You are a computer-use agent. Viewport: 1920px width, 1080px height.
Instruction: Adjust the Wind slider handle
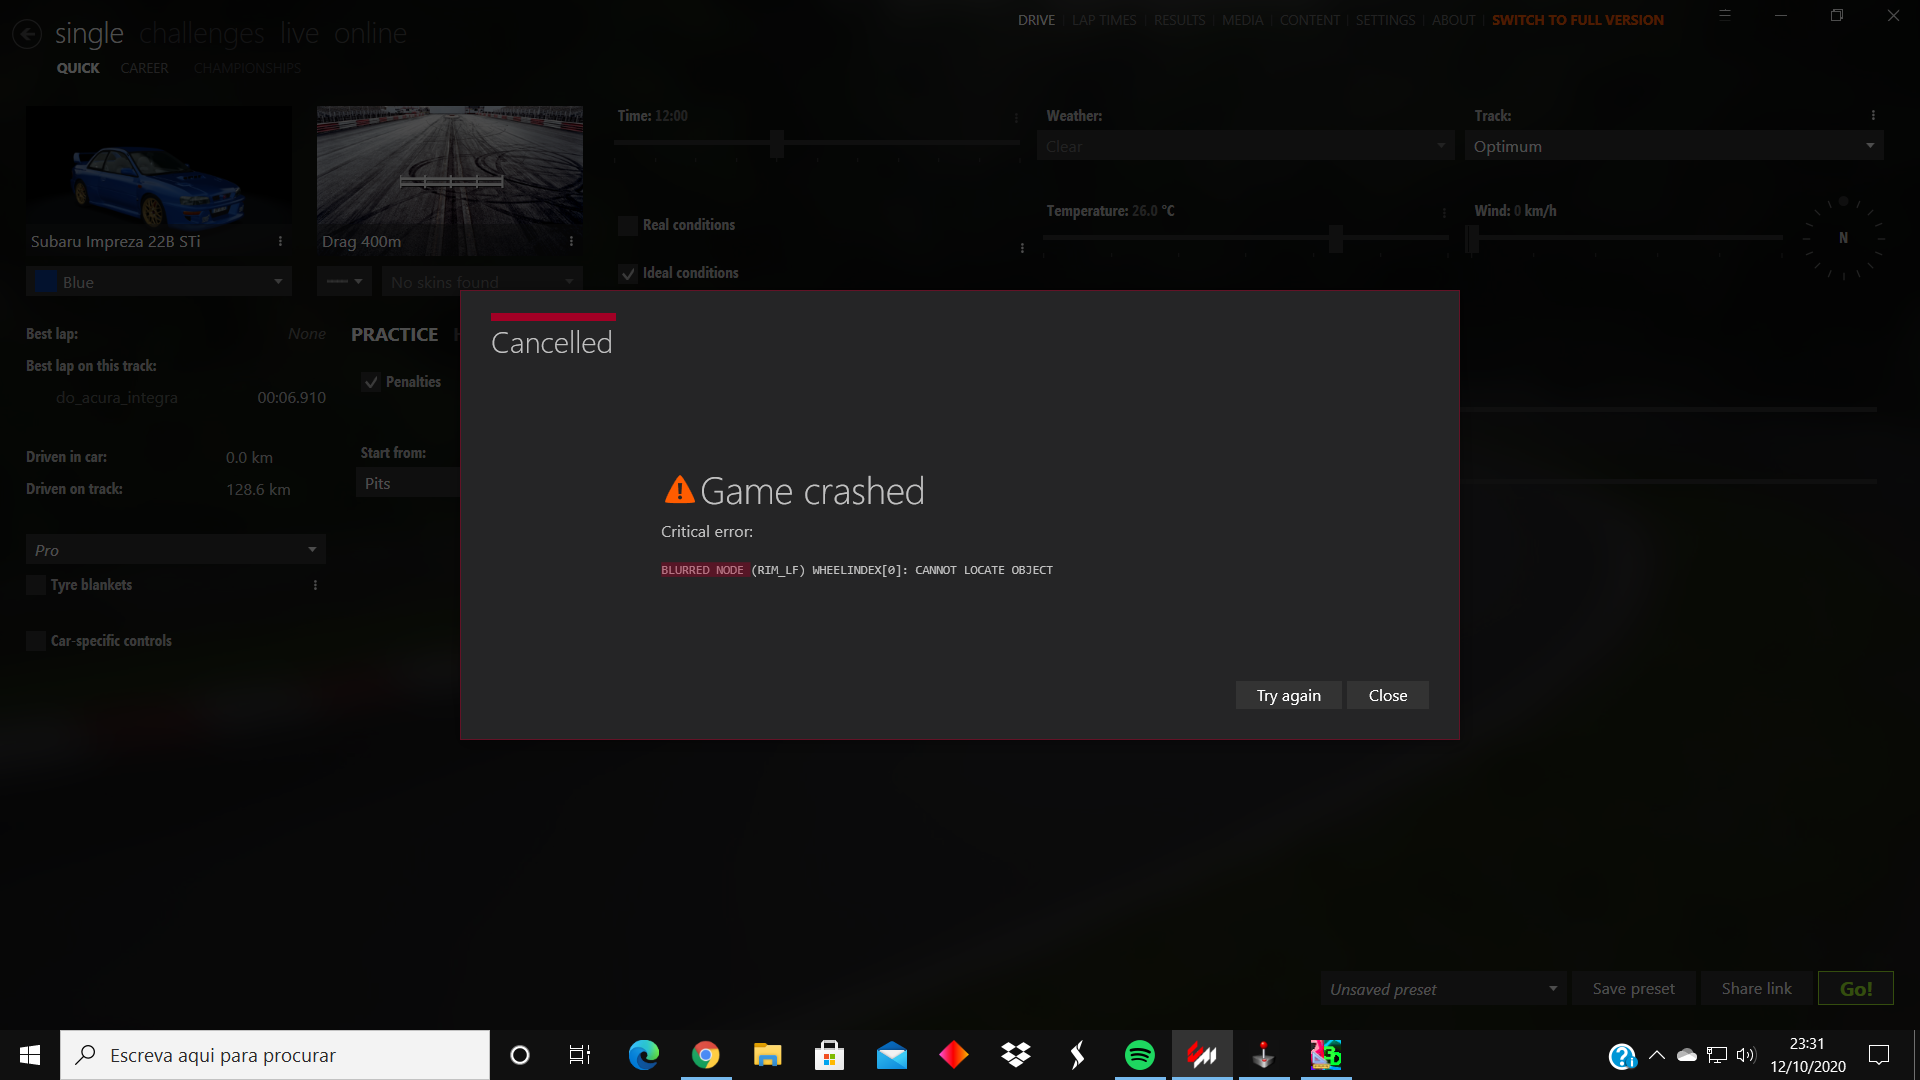pos(1472,239)
